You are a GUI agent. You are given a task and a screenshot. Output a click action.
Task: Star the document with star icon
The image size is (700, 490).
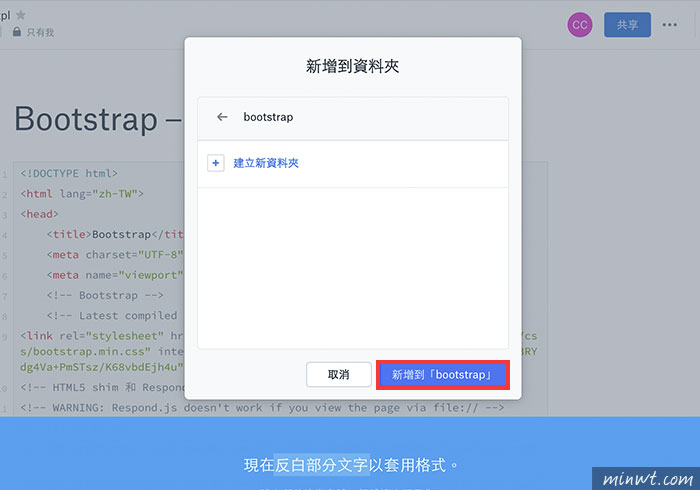coord(21,15)
